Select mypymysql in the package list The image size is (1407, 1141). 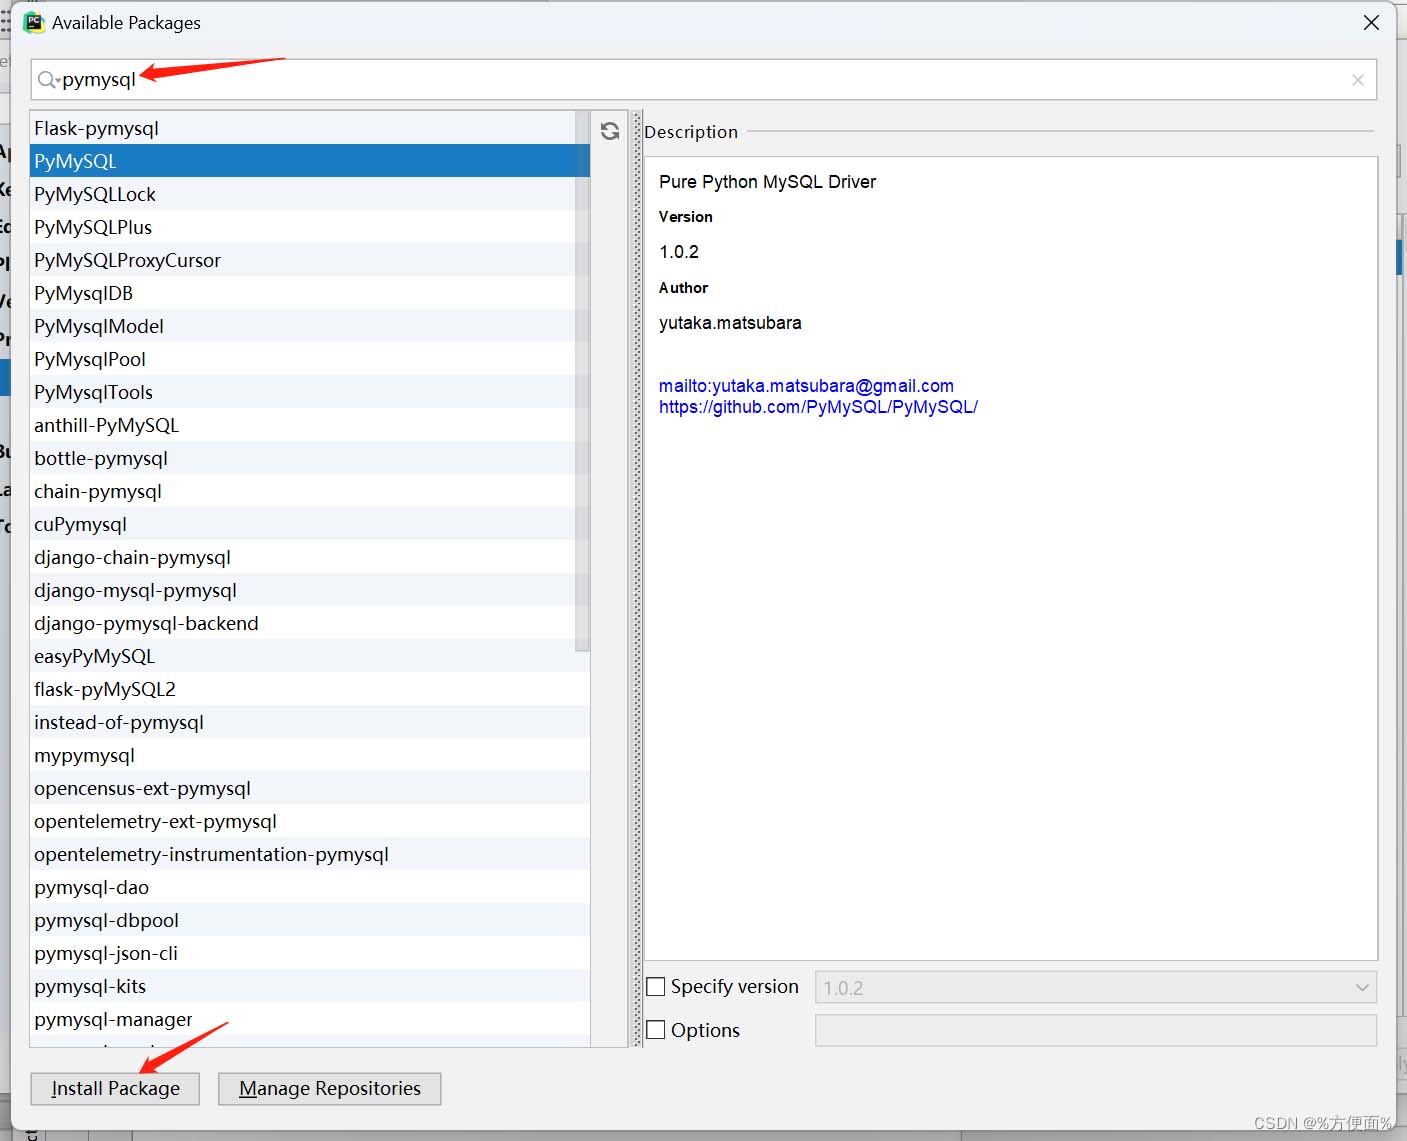click(x=310, y=755)
